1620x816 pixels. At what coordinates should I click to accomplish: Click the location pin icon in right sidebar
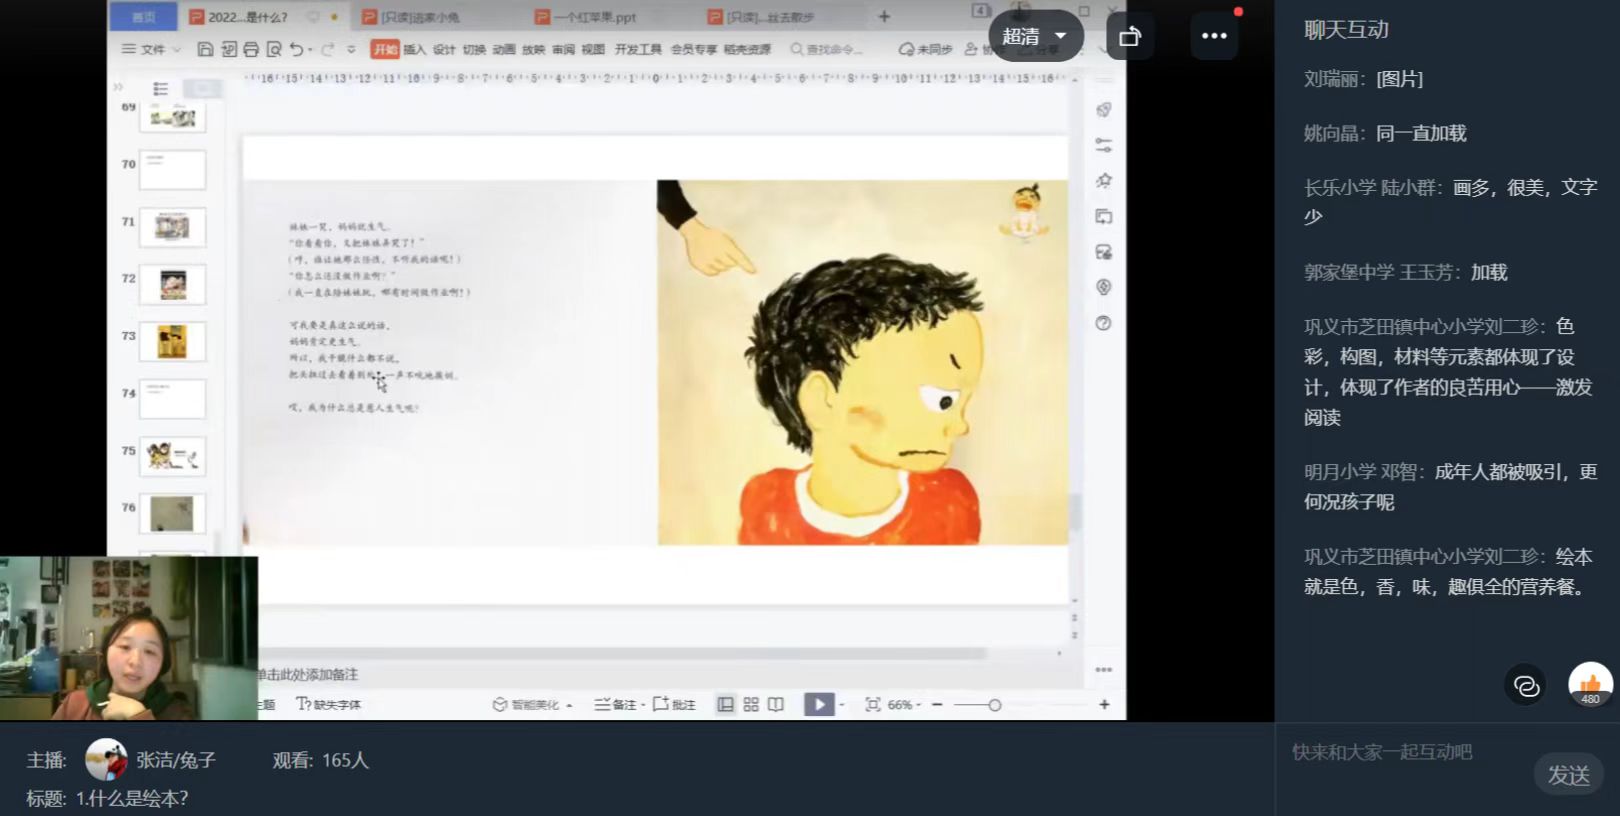pyautogui.click(x=1104, y=287)
